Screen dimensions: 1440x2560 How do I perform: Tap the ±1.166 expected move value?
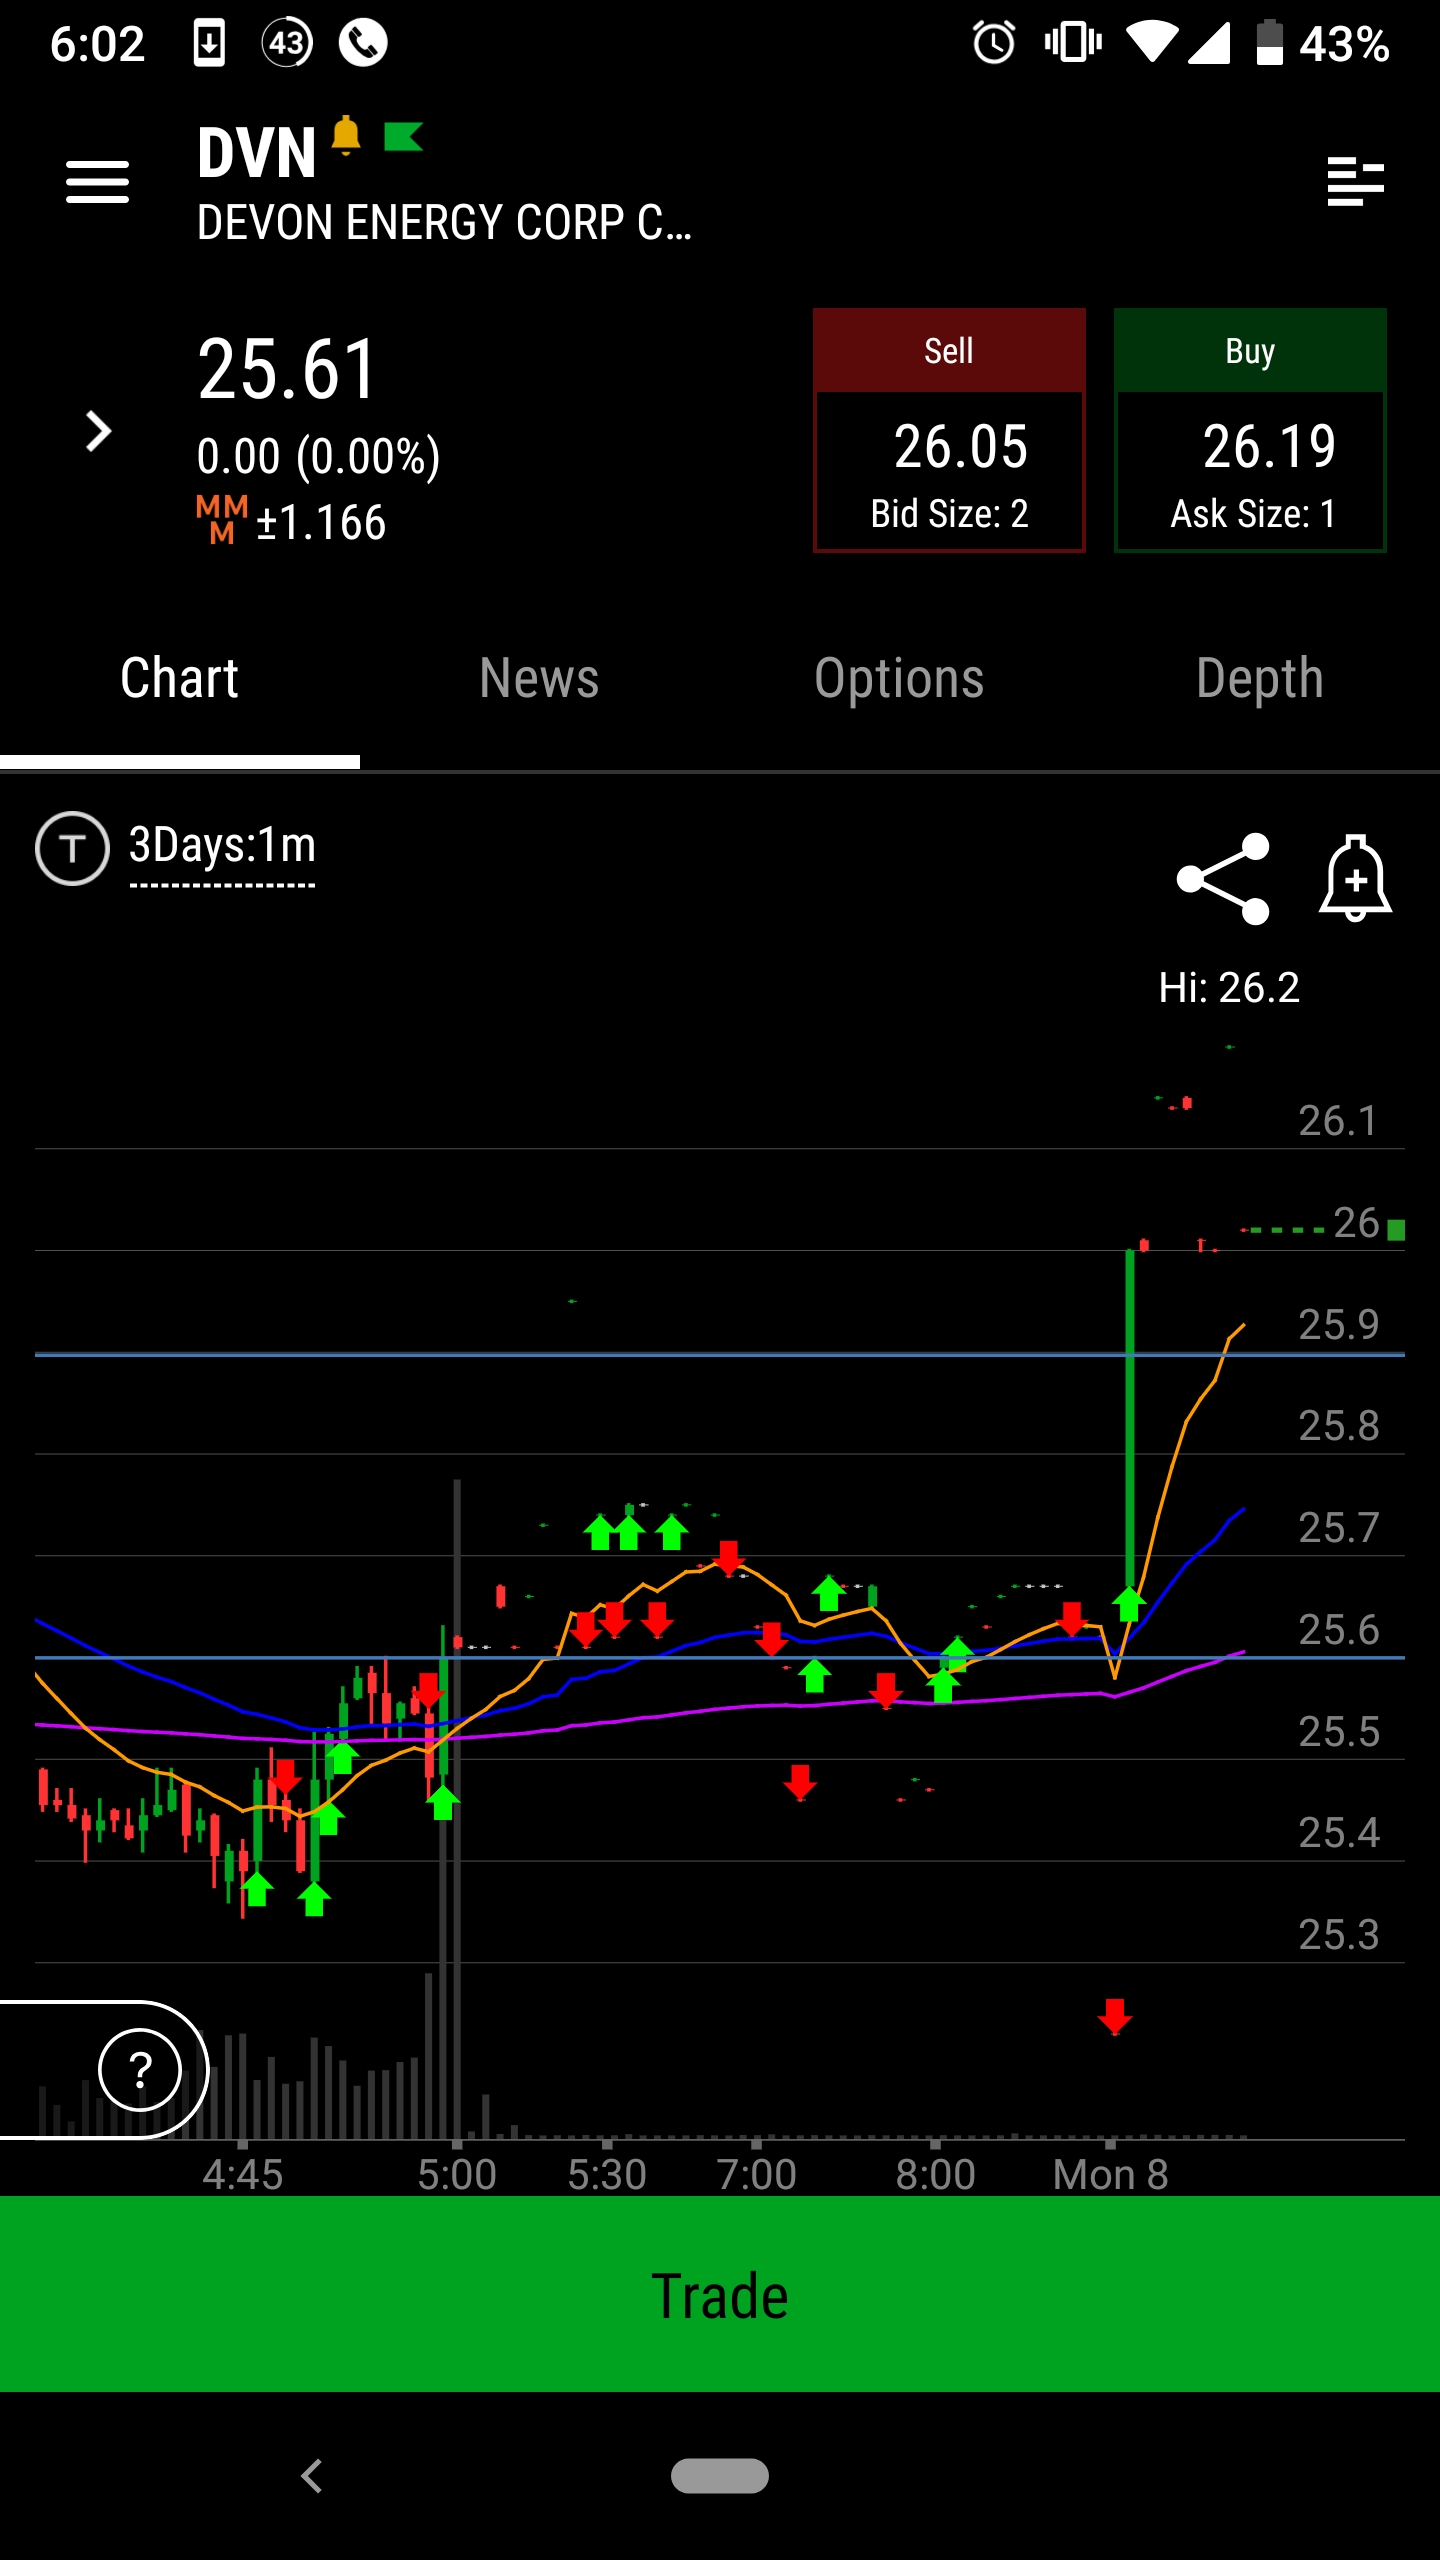point(321,523)
